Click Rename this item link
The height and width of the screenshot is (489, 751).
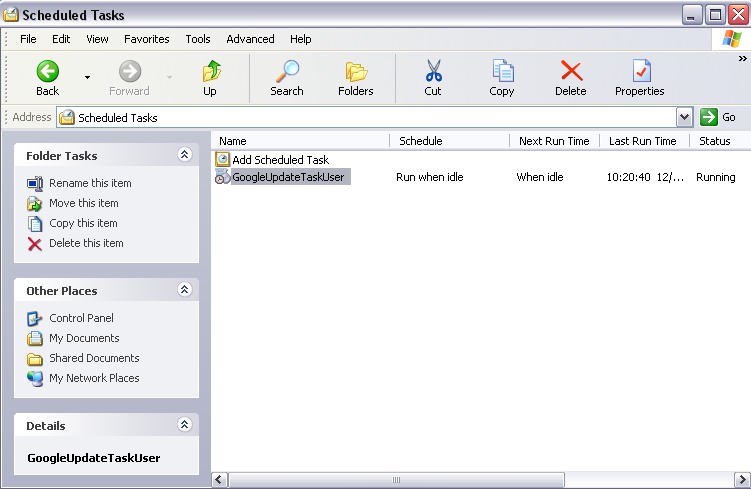point(90,183)
